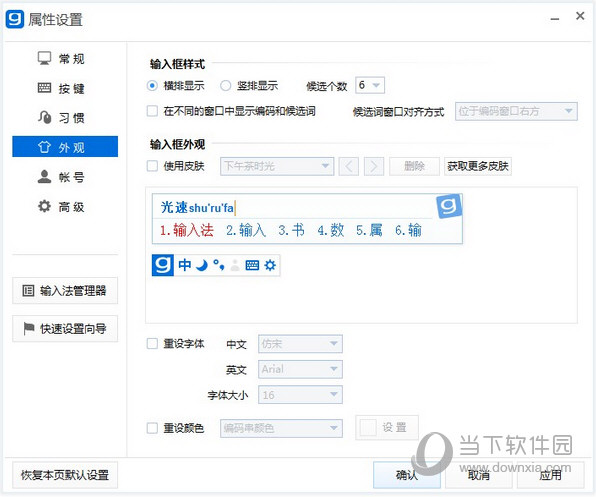The image size is (596, 497).
Task: Click candidate 4.数 in preview
Action: (331, 230)
